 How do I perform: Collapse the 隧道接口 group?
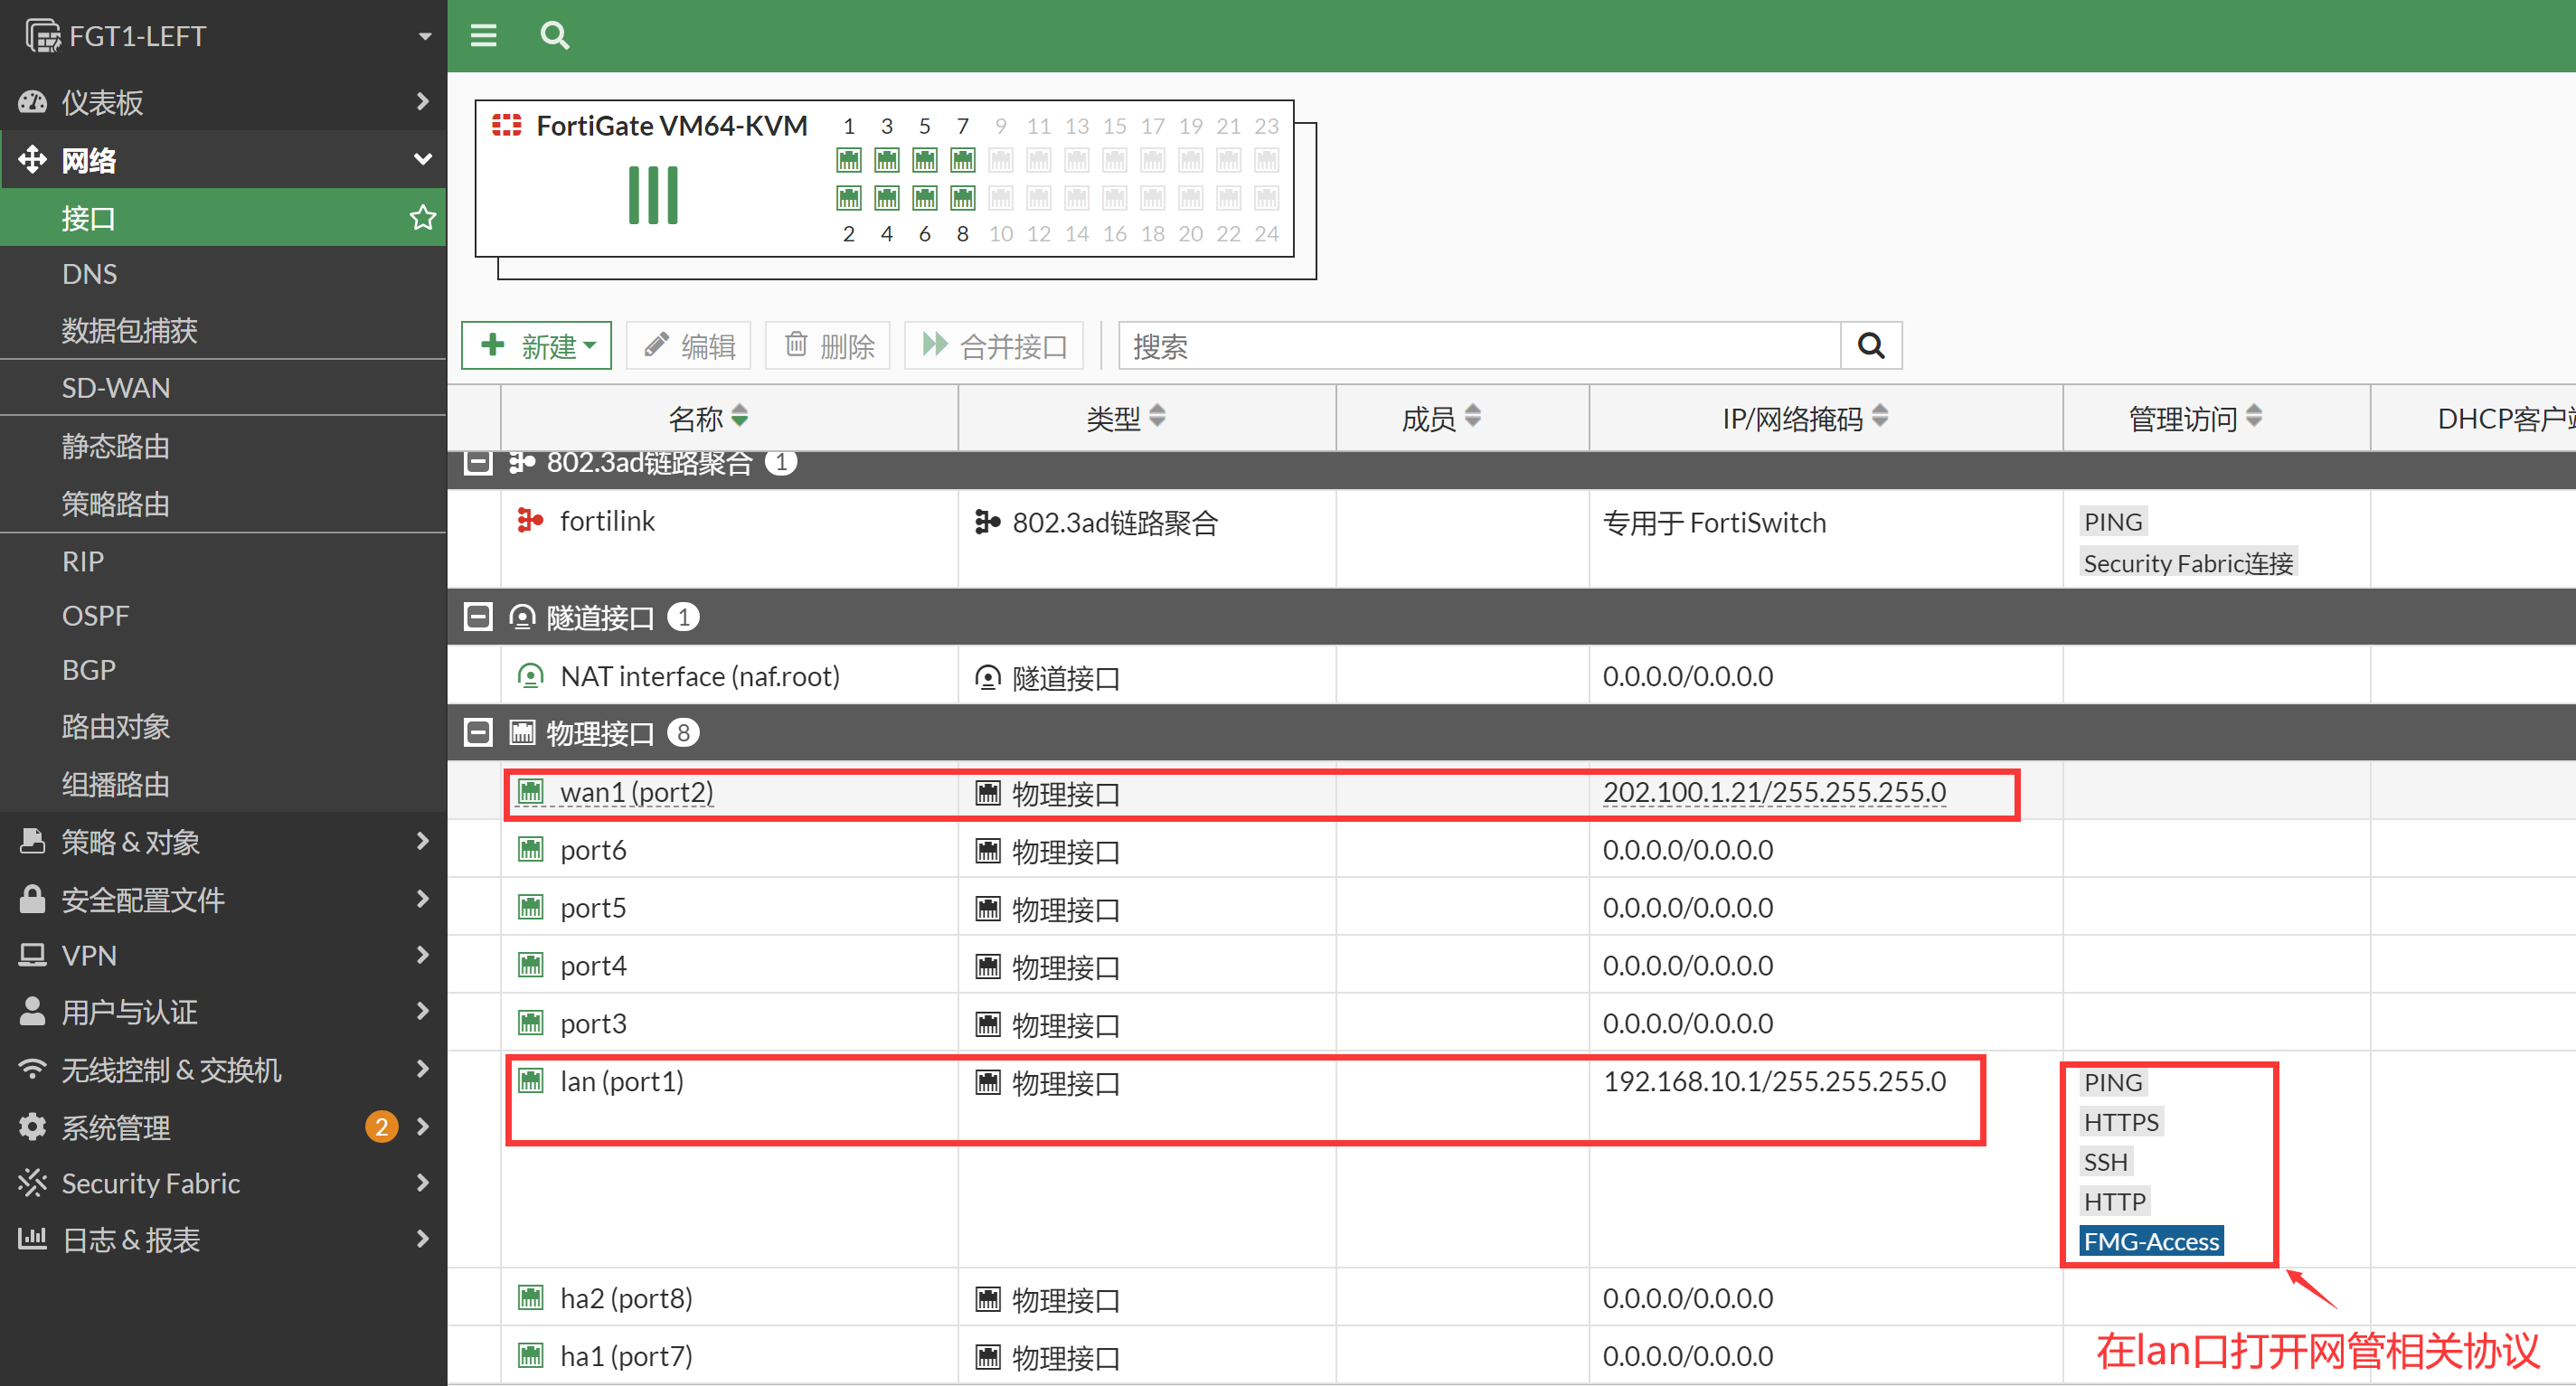tap(479, 617)
